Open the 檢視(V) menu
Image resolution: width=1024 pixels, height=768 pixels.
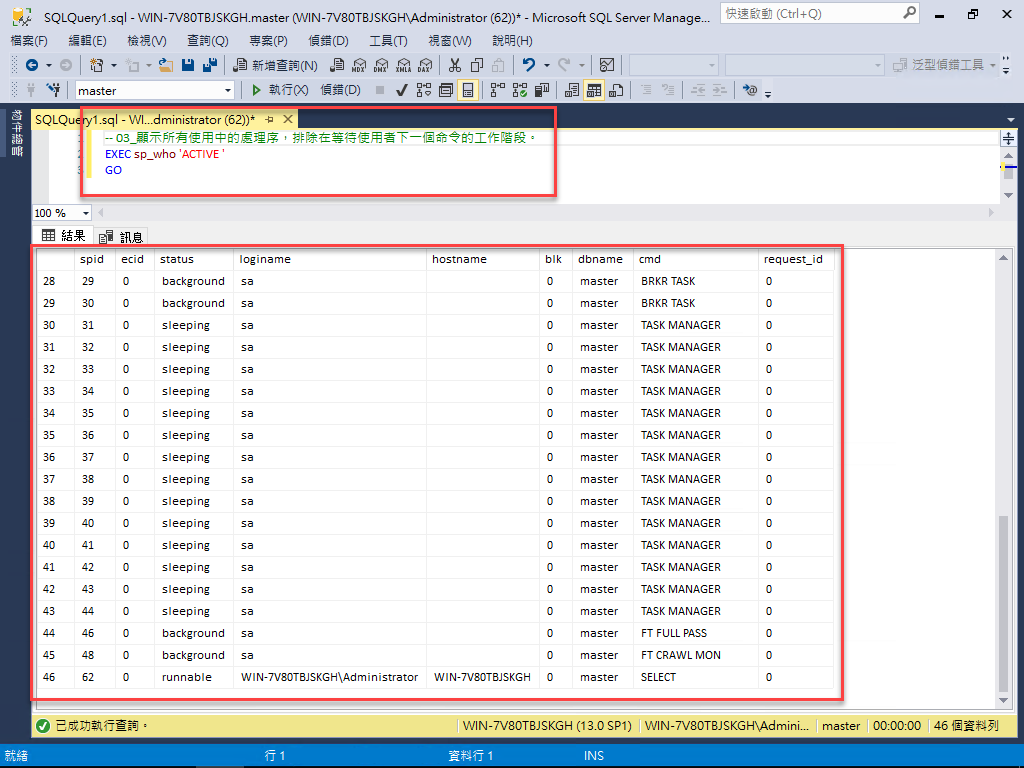click(147, 40)
